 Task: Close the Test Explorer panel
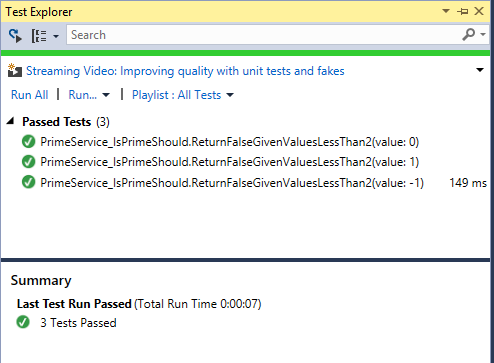pos(479,11)
